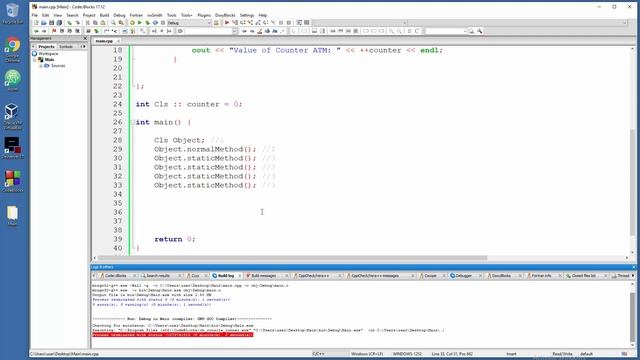Open the Search menu

click(72, 15)
